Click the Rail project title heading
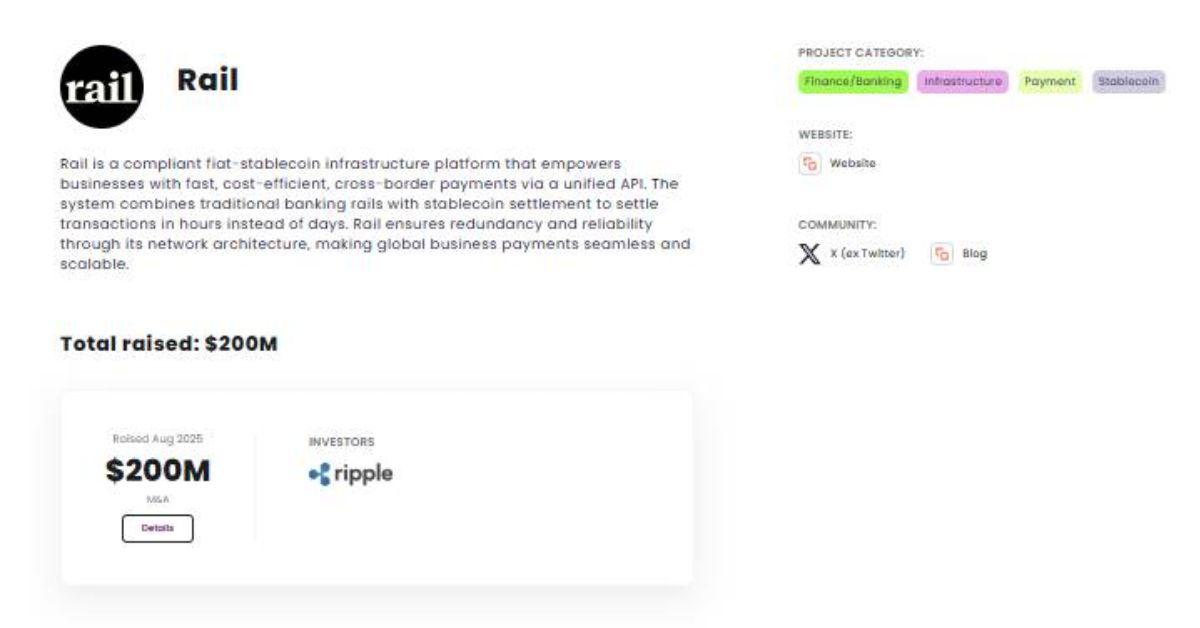Screen dimensions: 1200x628 click(208, 80)
